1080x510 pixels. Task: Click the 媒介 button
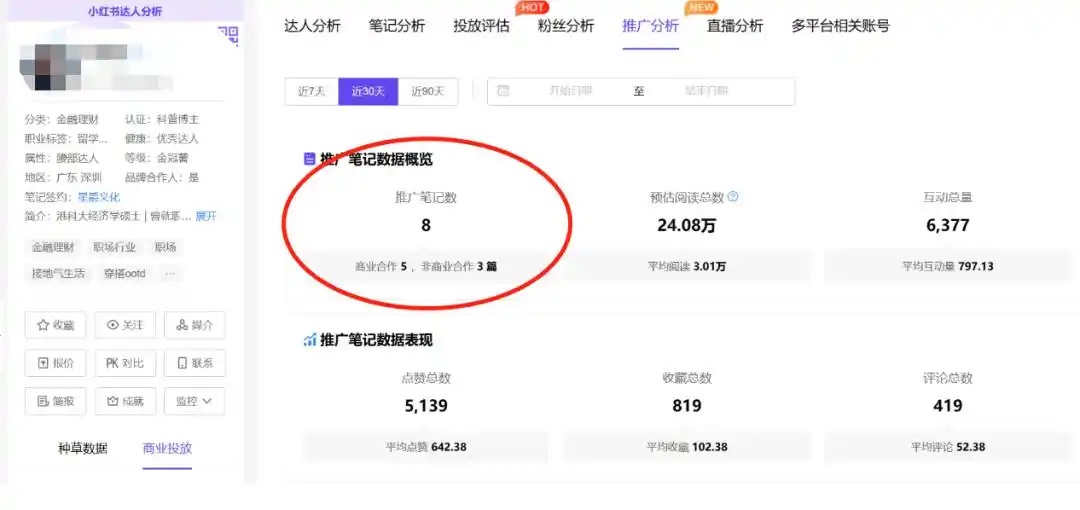pos(195,325)
